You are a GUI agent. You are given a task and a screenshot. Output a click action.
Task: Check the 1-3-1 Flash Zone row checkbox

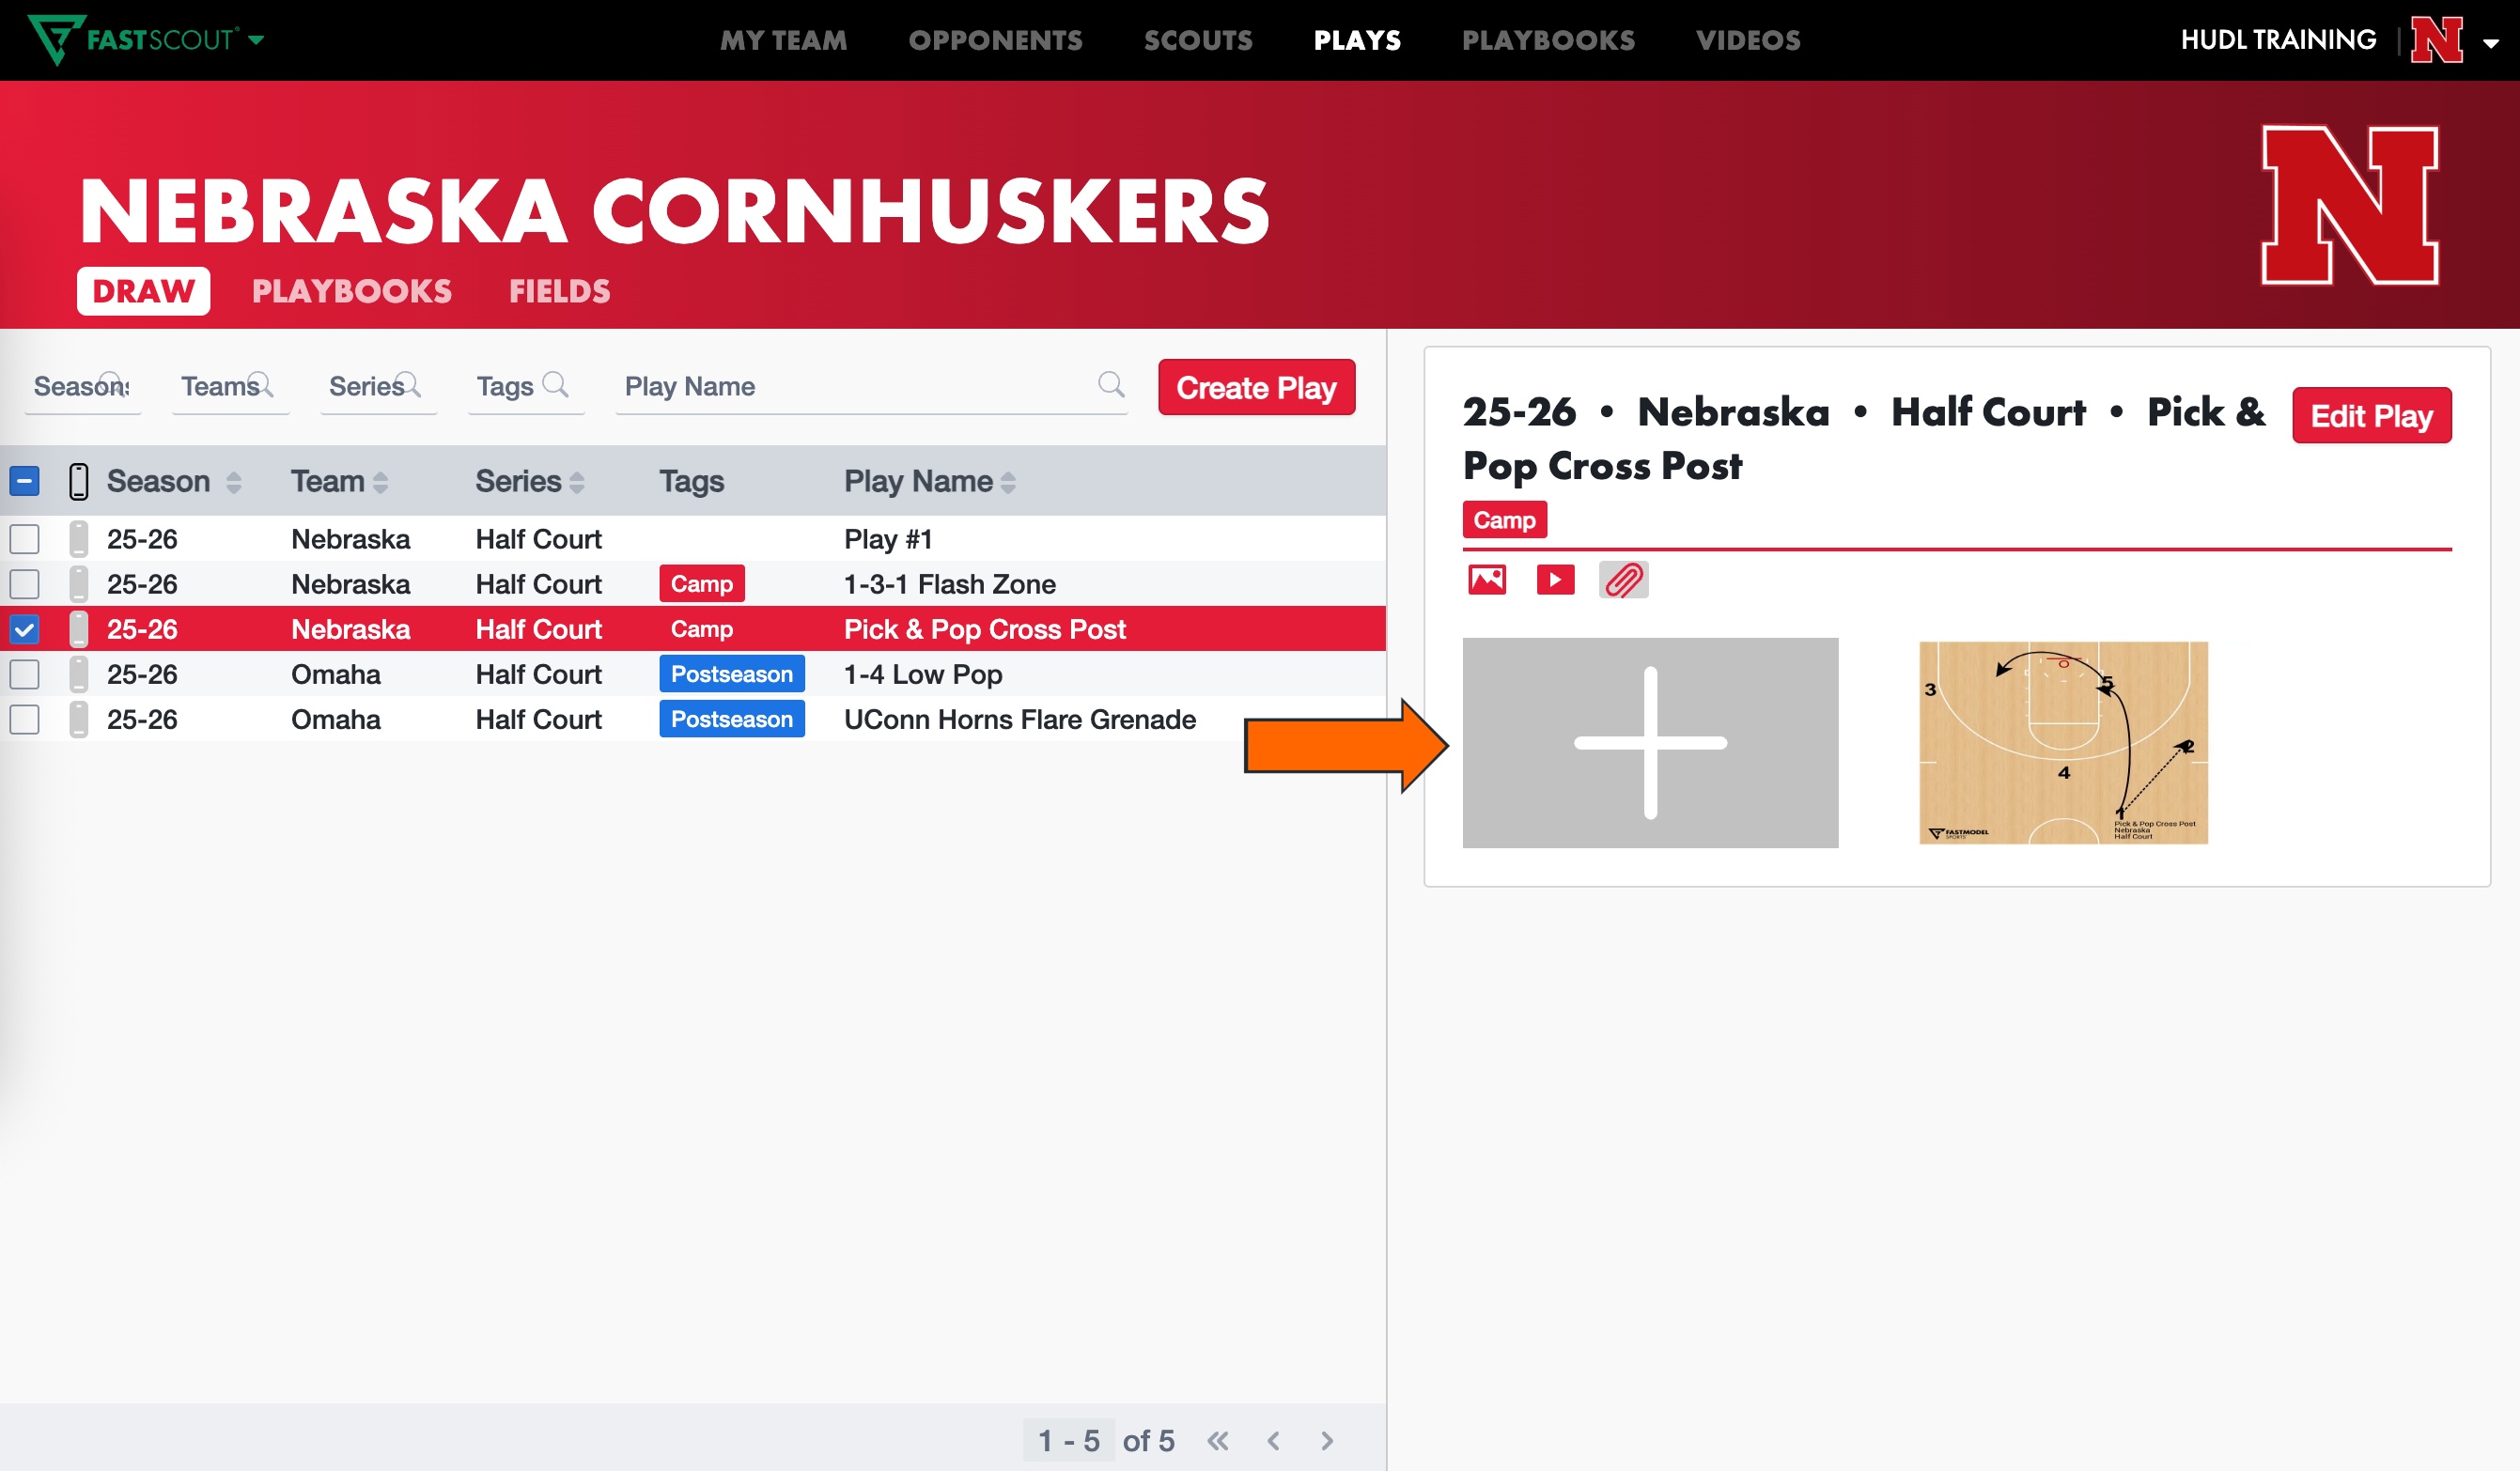tap(25, 584)
